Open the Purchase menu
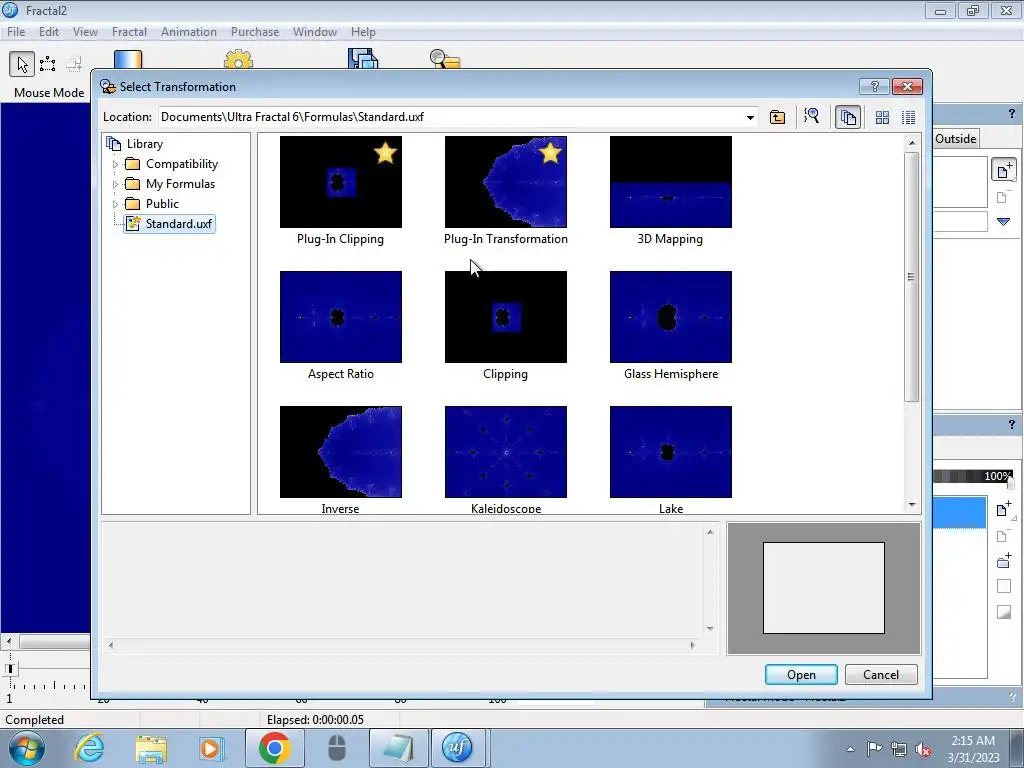 coord(255,32)
